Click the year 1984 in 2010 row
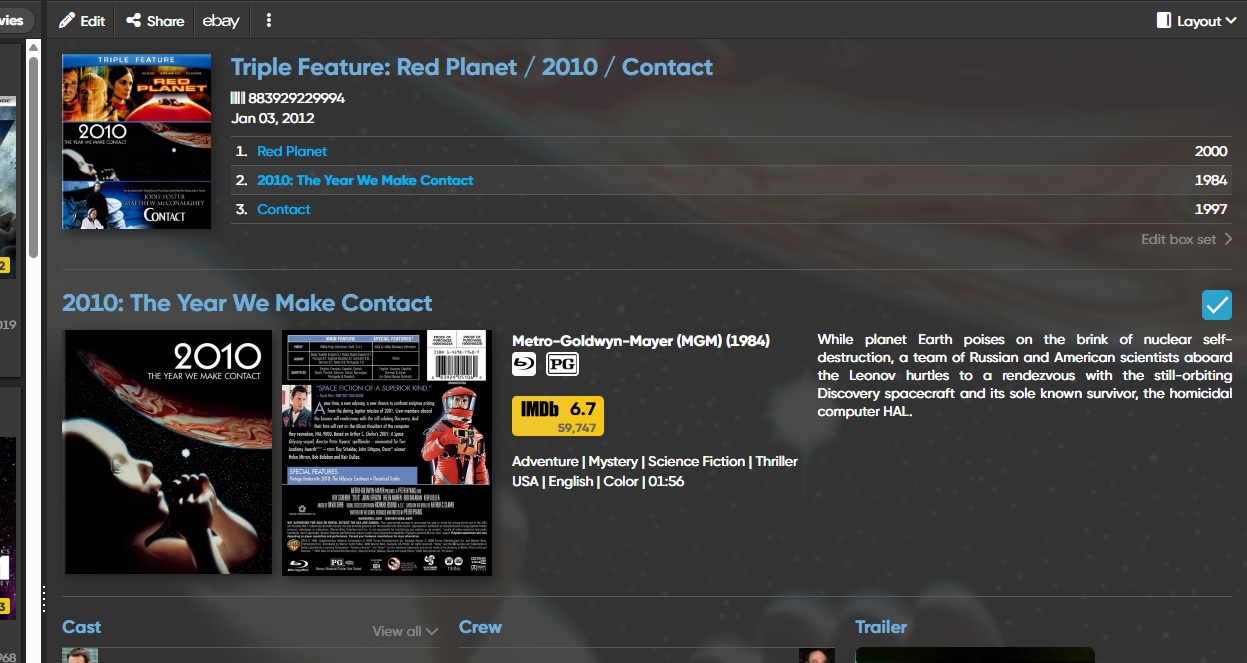 pos(1211,180)
